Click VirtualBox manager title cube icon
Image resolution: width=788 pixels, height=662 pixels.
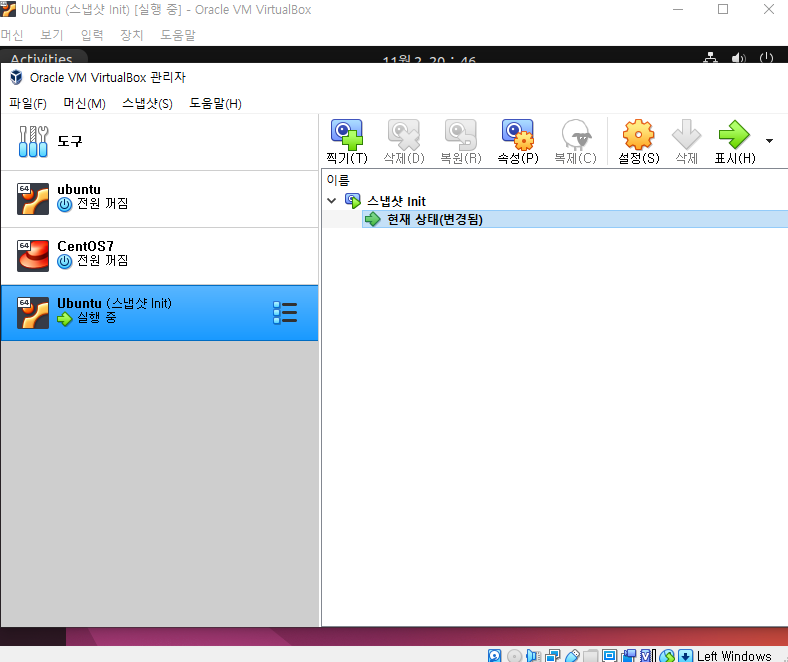point(16,77)
